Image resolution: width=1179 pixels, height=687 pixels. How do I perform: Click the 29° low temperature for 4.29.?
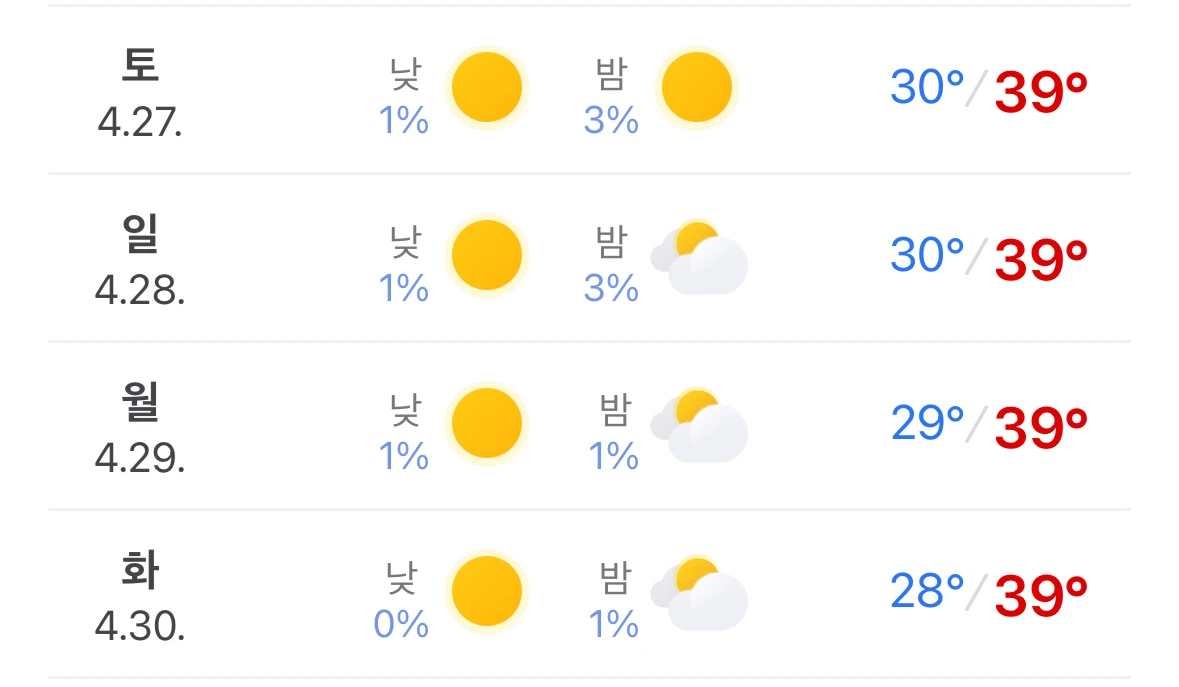point(927,423)
